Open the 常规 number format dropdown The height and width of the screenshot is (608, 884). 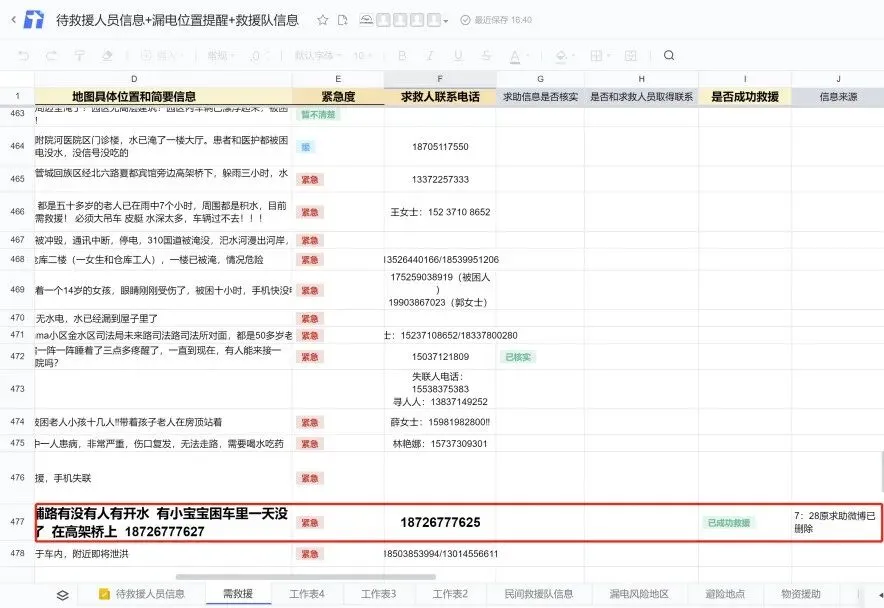coord(220,55)
